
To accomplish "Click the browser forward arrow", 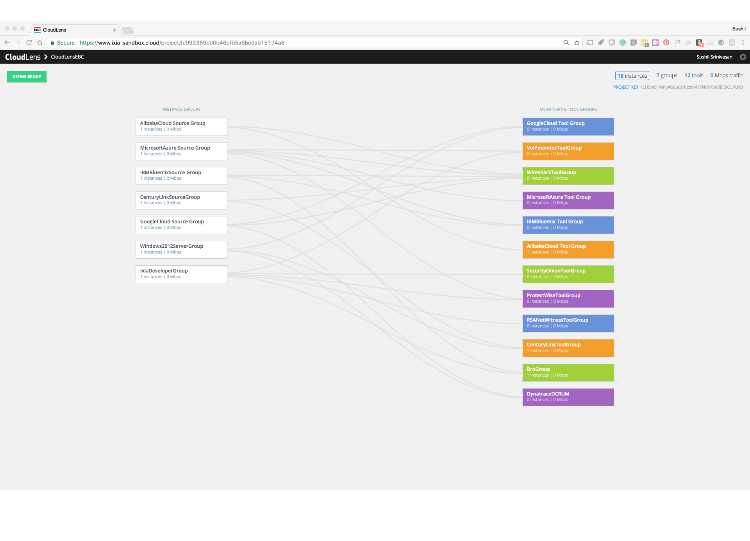I will coord(18,43).
